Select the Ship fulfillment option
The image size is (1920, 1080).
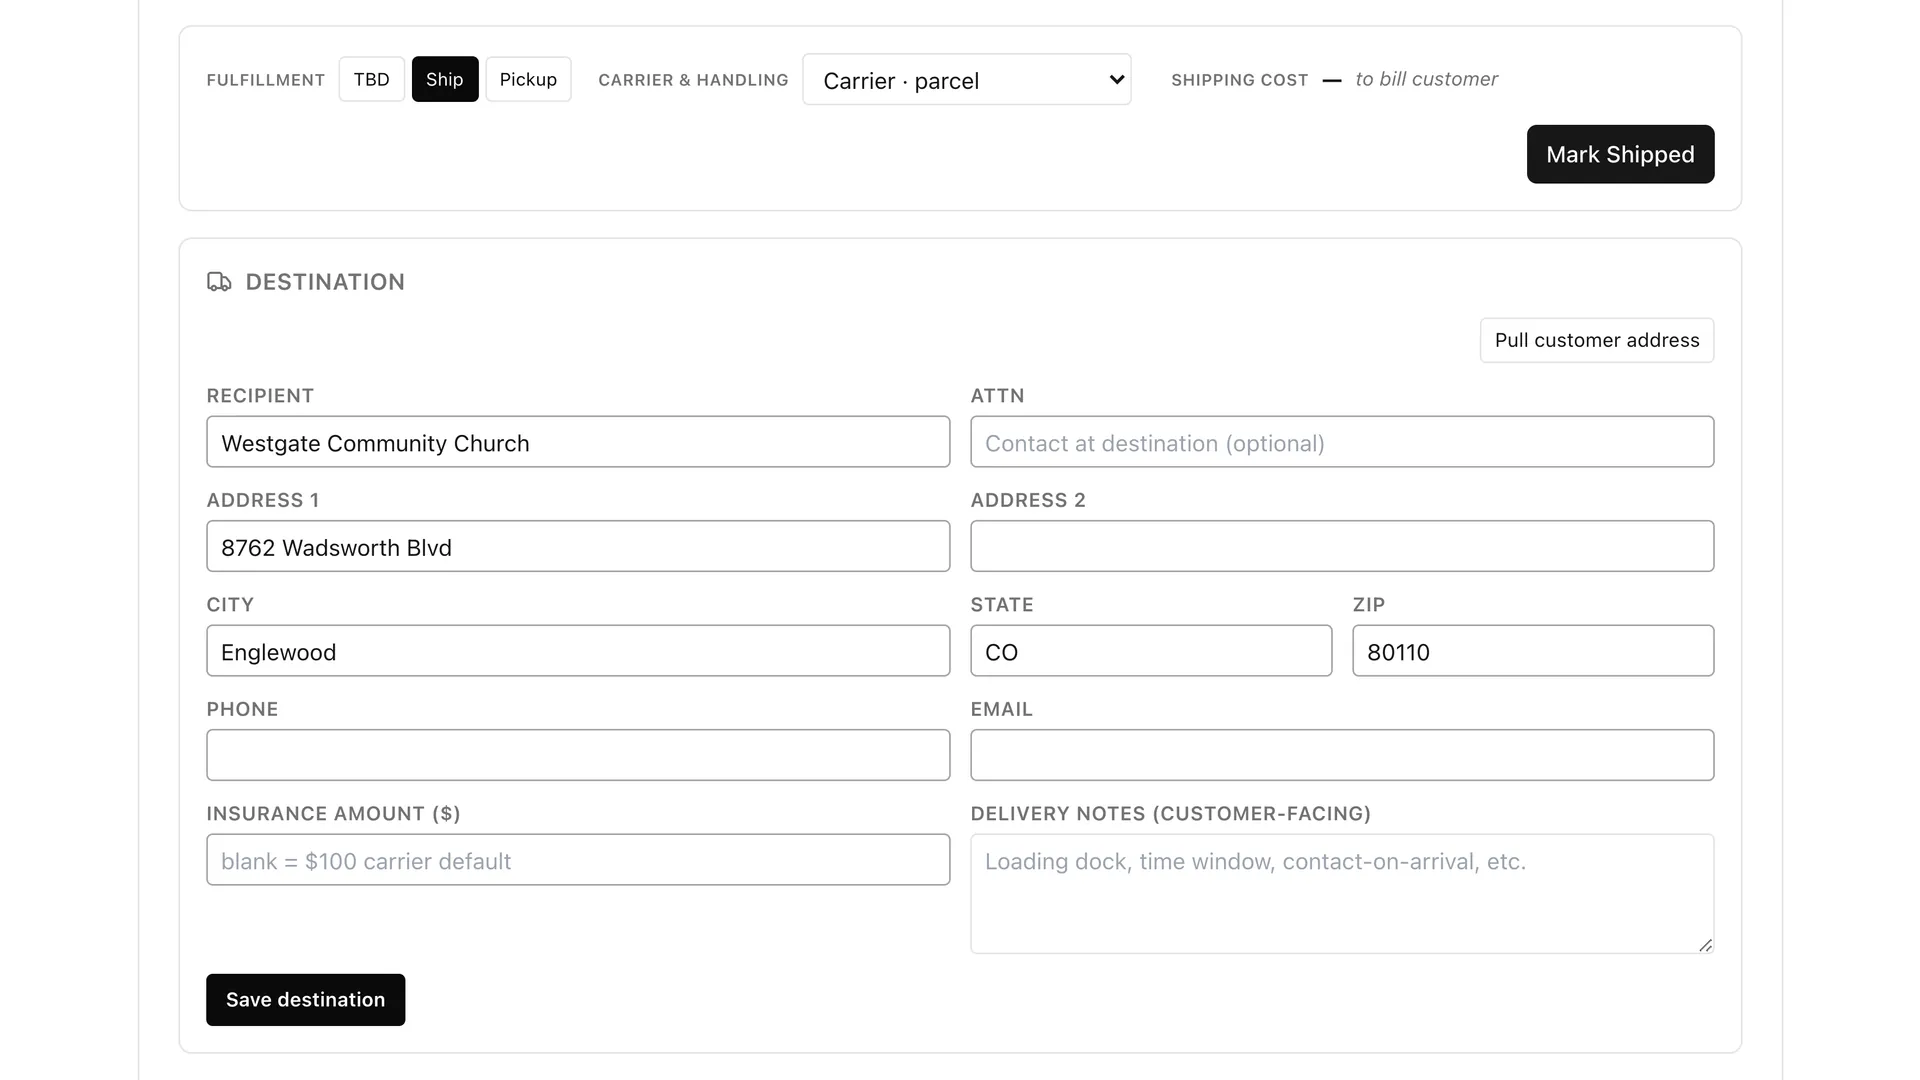(445, 79)
